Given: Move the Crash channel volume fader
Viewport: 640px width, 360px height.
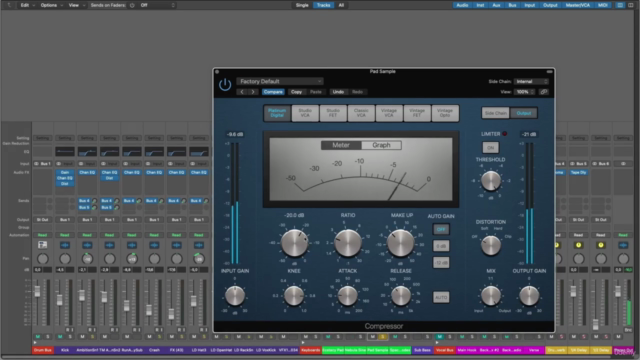Looking at the screenshot, I should [x=149, y=310].
